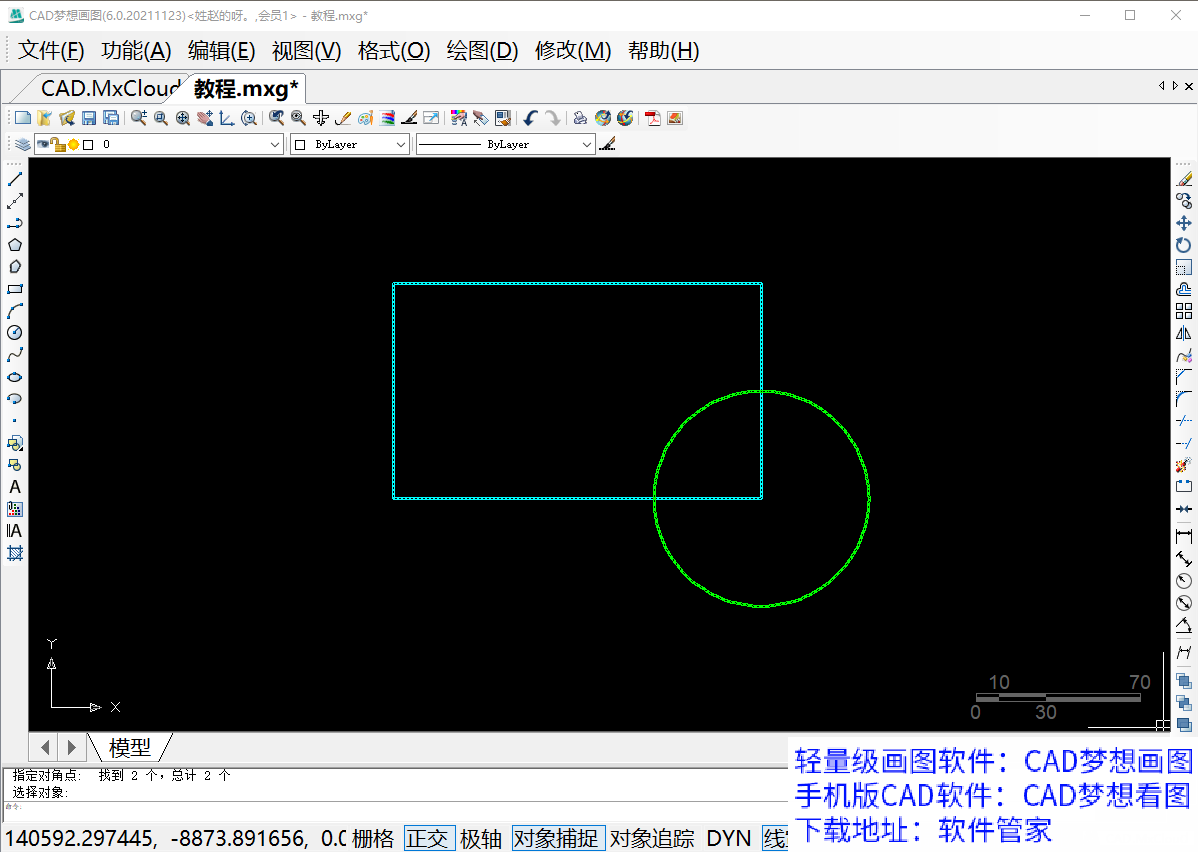This screenshot has width=1198, height=852.
Task: Choose the Explode tool in right toolbar
Action: [x=1183, y=465]
